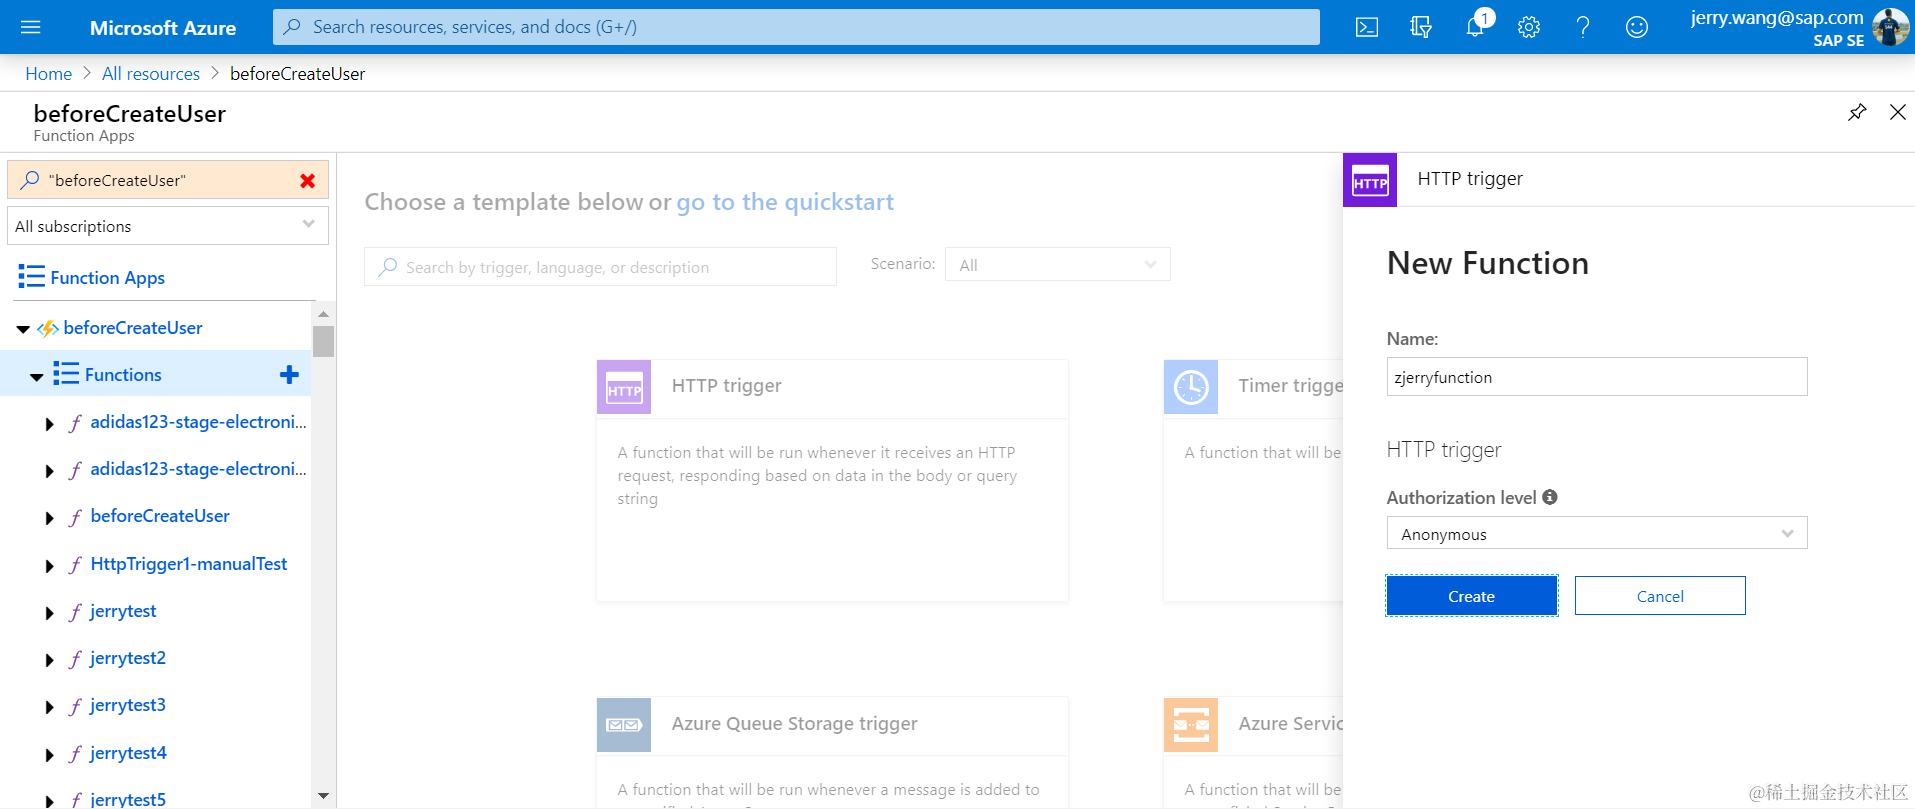Screen dimensions: 1915x809
Task: Open the Function Apps link in sidebar
Action: pyautogui.click(x=107, y=277)
